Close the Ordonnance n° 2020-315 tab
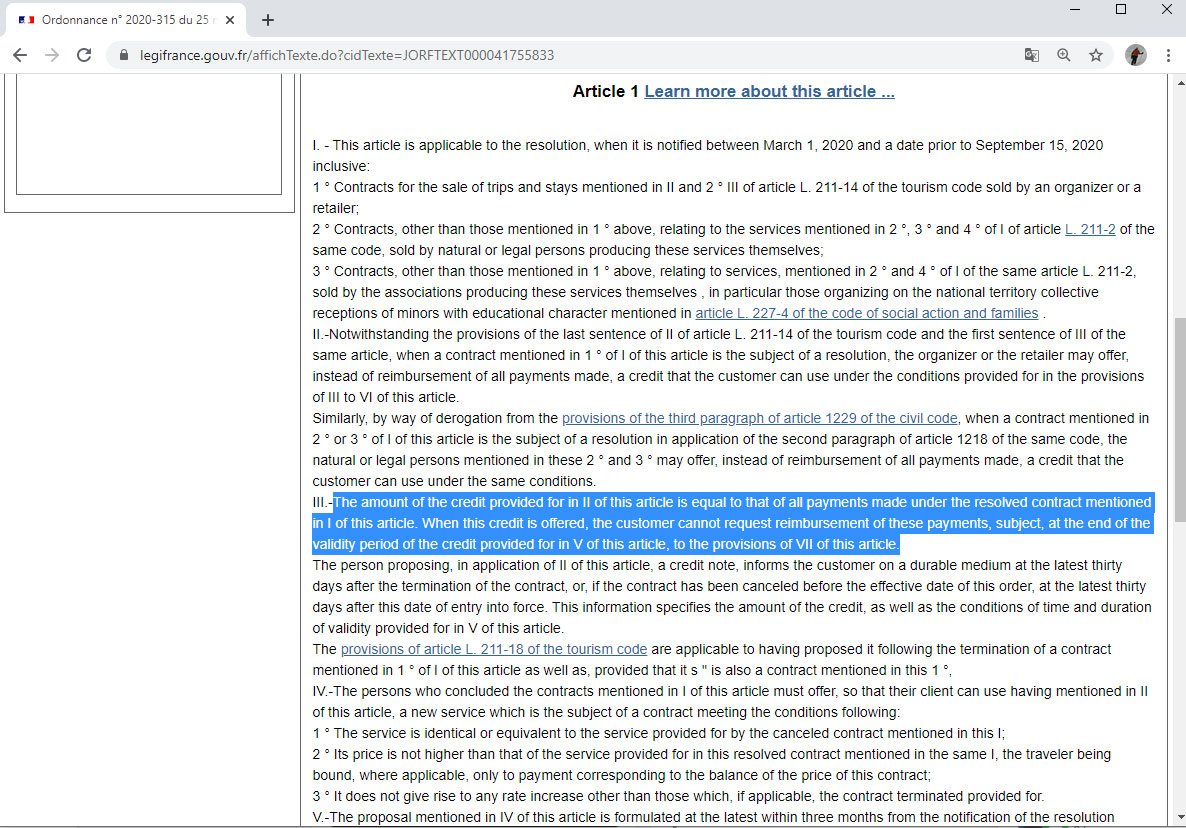Screen dimensions: 1186x828 click(230, 20)
